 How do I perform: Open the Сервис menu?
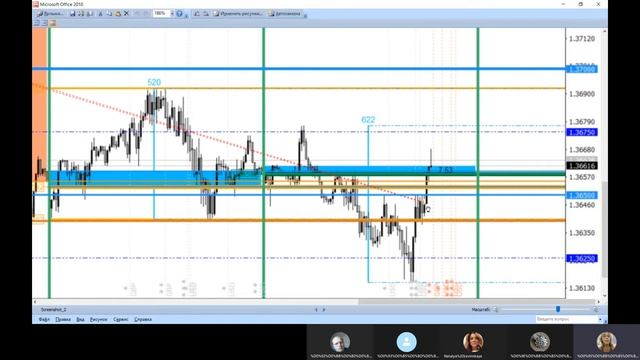pos(120,319)
